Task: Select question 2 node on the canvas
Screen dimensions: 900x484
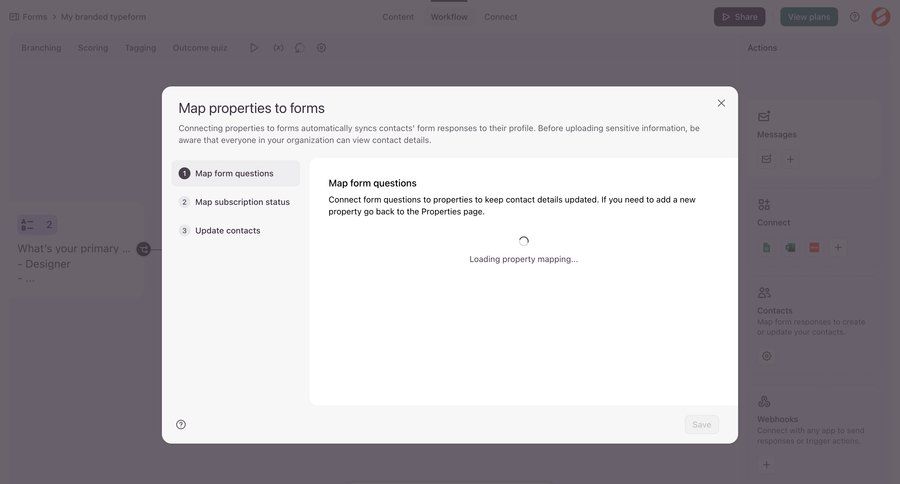Action: click(x=75, y=249)
